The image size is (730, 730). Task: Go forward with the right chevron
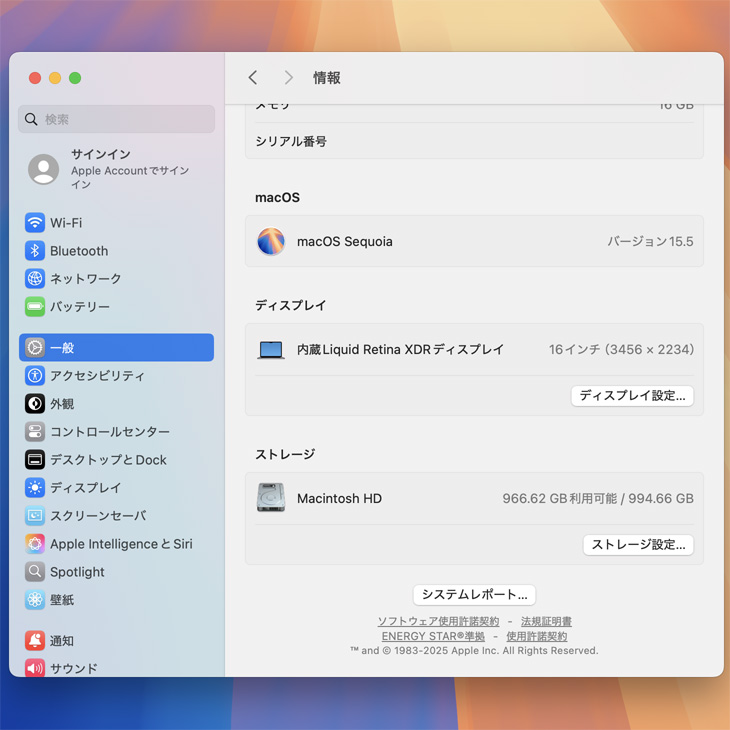pyautogui.click(x=289, y=77)
